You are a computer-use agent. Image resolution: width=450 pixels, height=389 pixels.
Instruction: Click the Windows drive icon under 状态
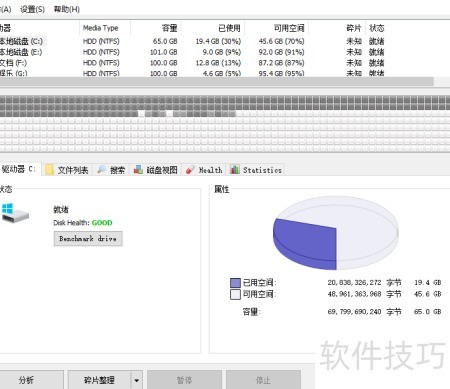tap(15, 213)
